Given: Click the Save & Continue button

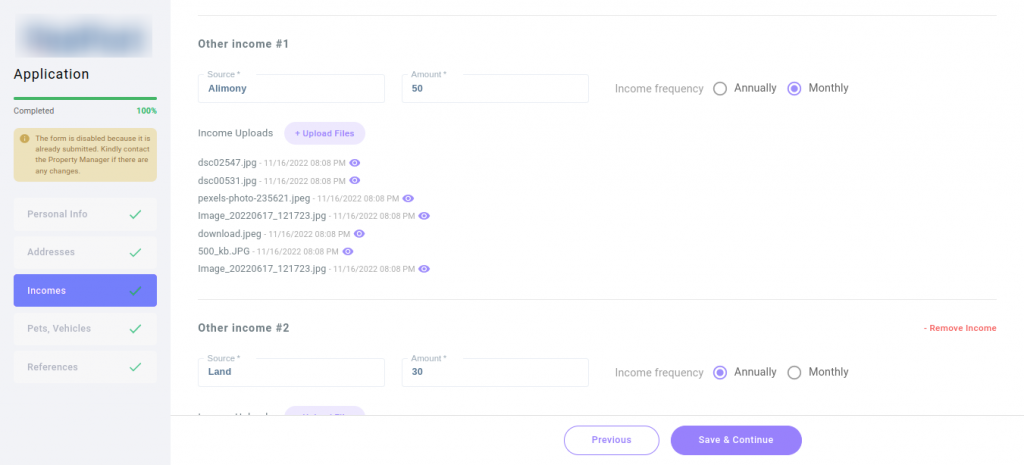Looking at the screenshot, I should coord(736,440).
